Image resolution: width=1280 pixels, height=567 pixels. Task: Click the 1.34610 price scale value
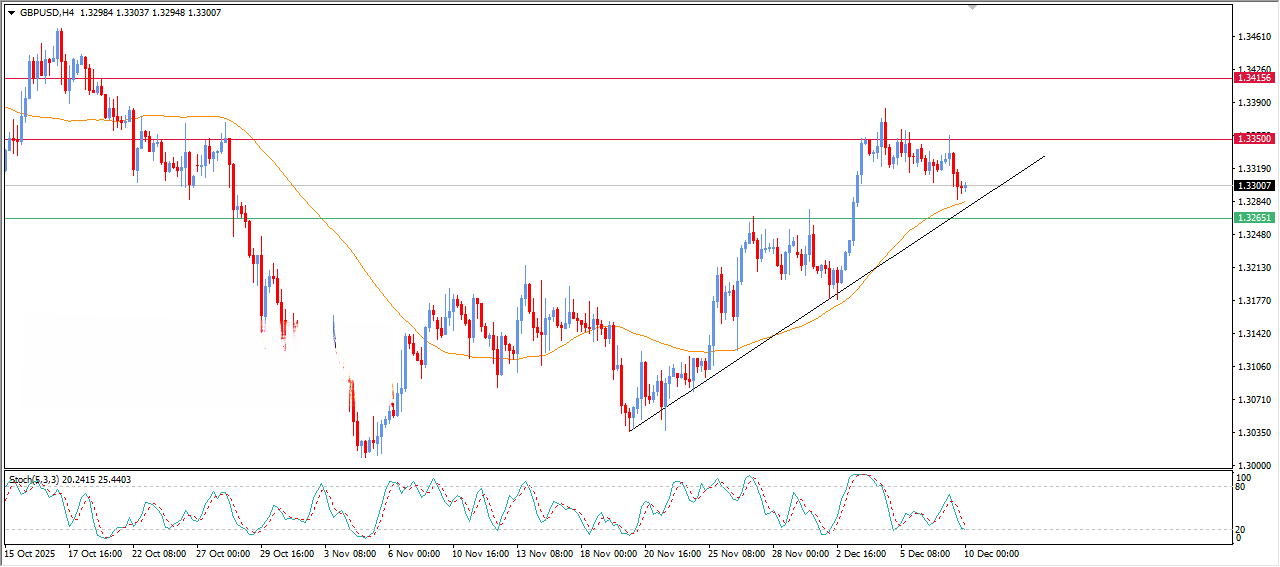(1254, 37)
